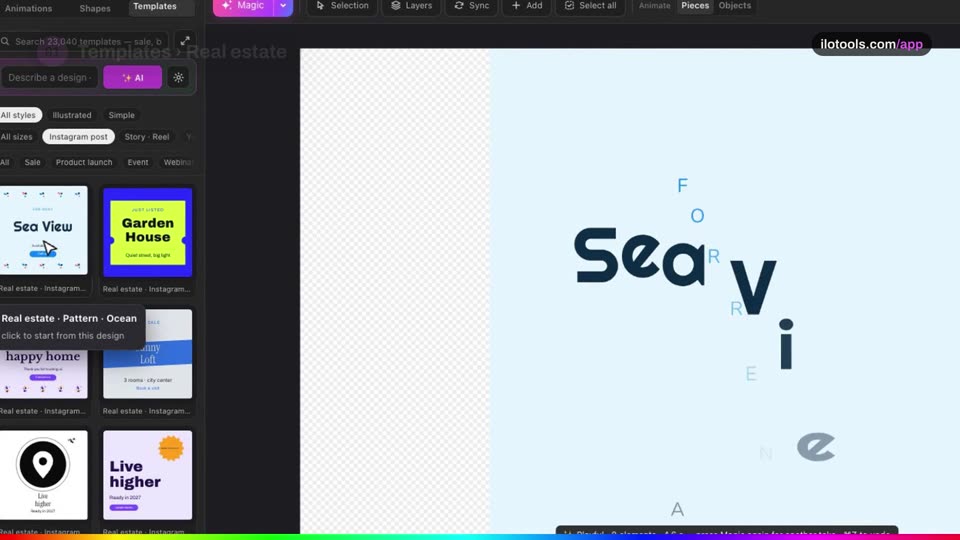Image resolution: width=960 pixels, height=540 pixels.
Task: Open the ilotools.com/app link
Action: (x=871, y=44)
